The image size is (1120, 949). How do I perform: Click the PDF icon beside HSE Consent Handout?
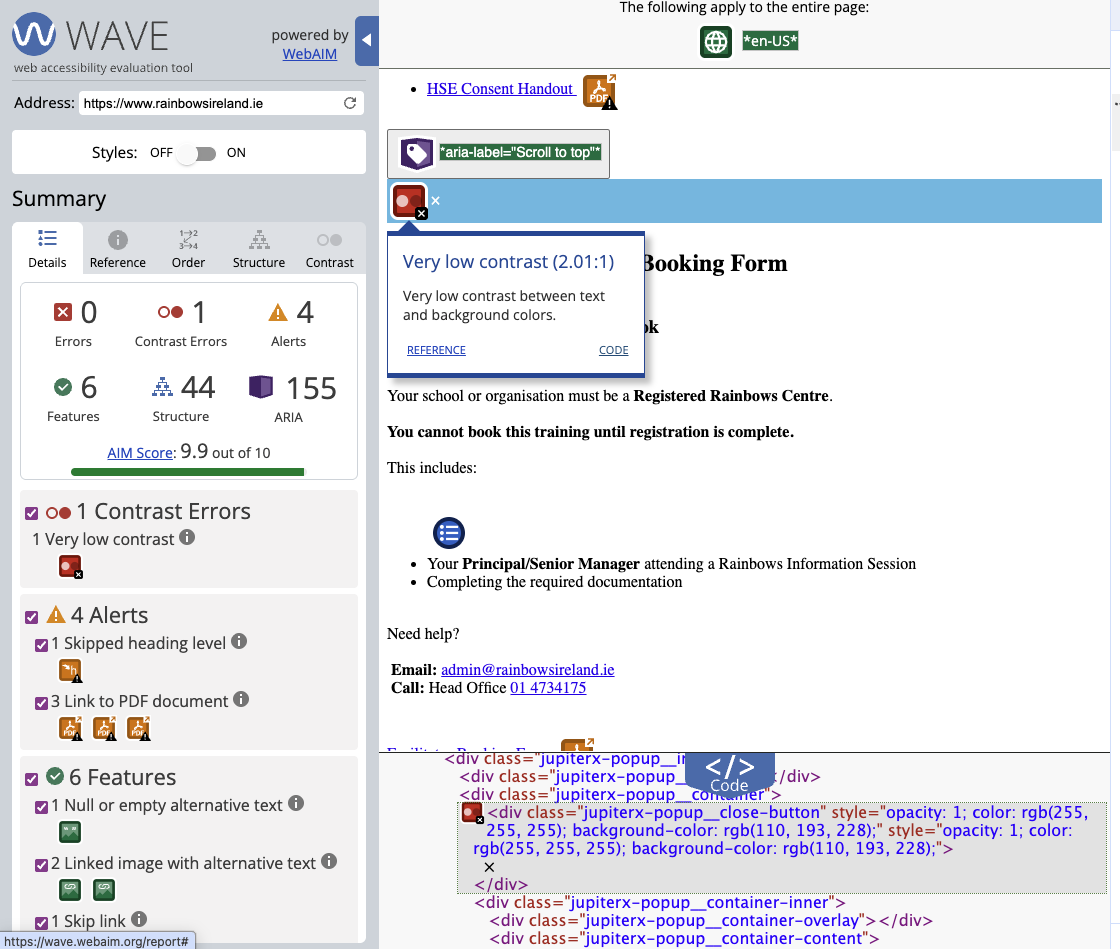[x=599, y=91]
